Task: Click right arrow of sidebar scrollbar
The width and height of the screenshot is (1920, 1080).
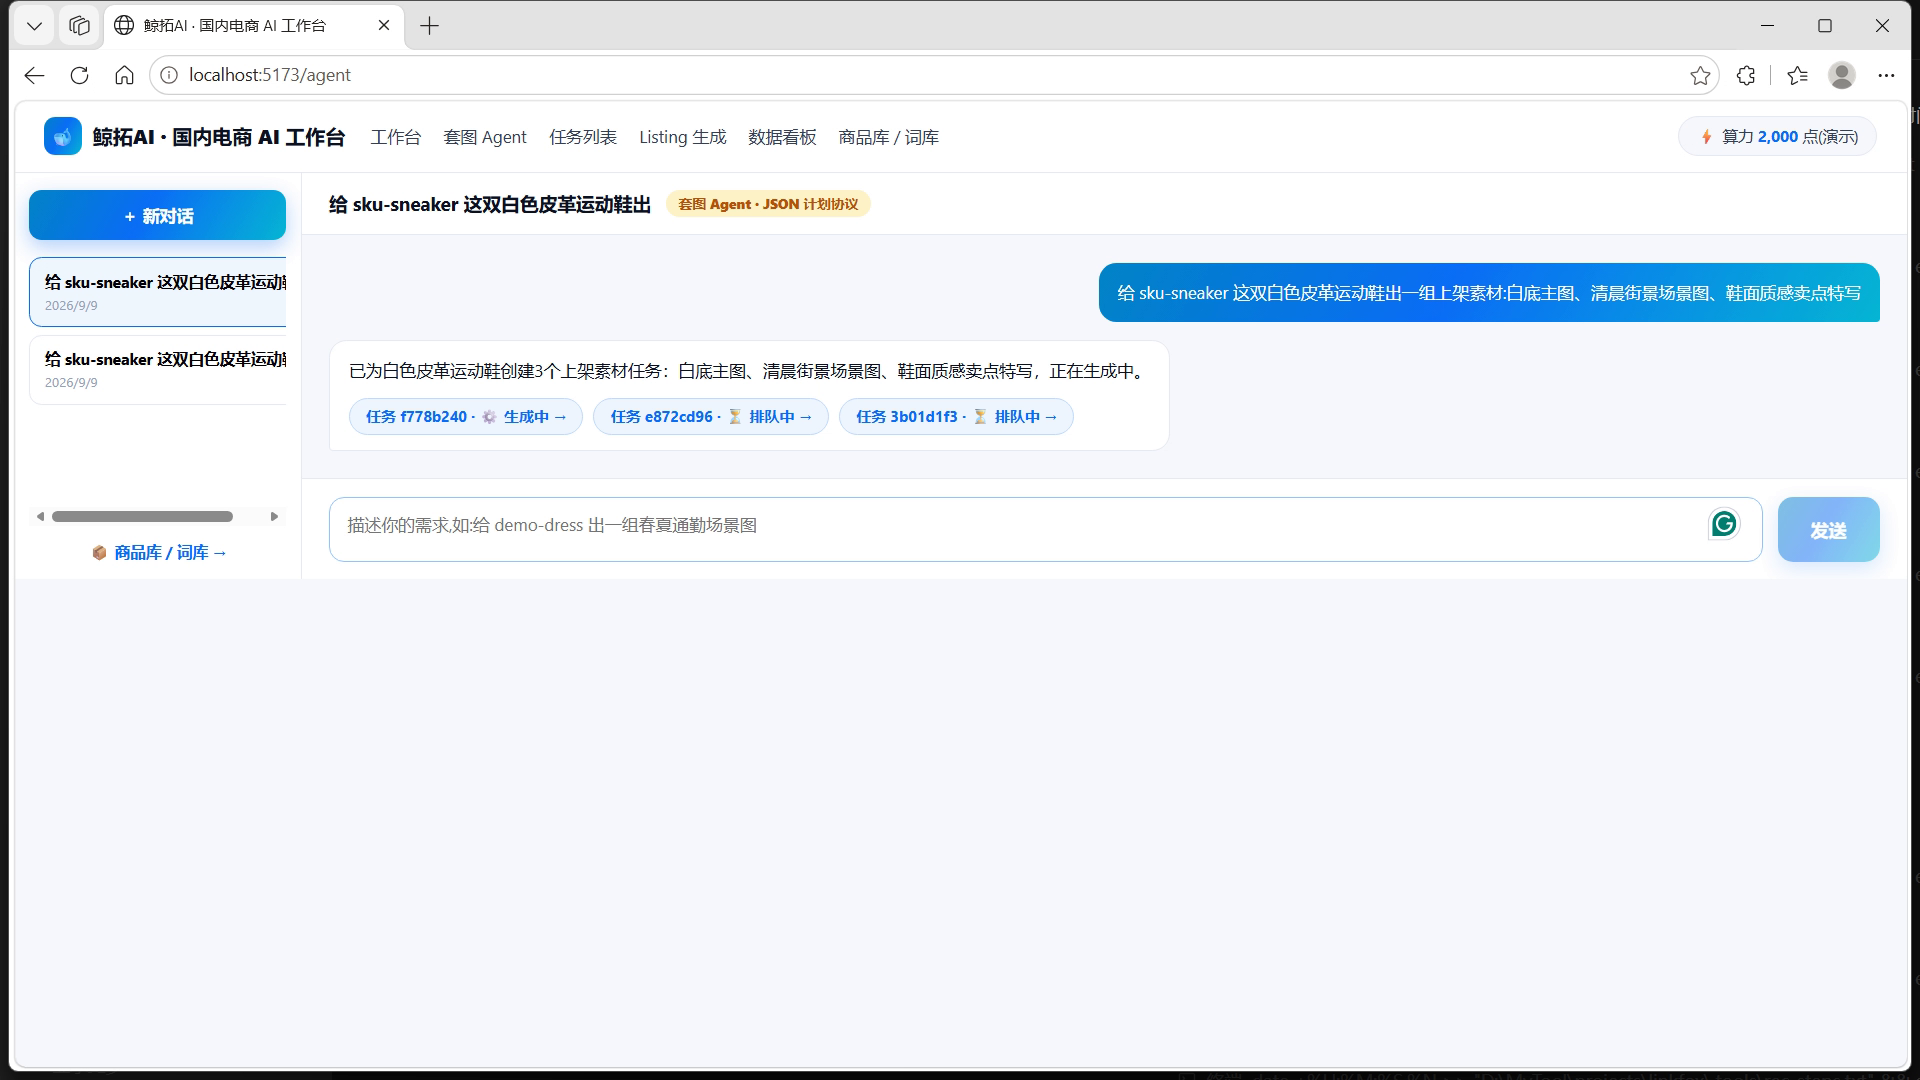Action: [x=274, y=517]
